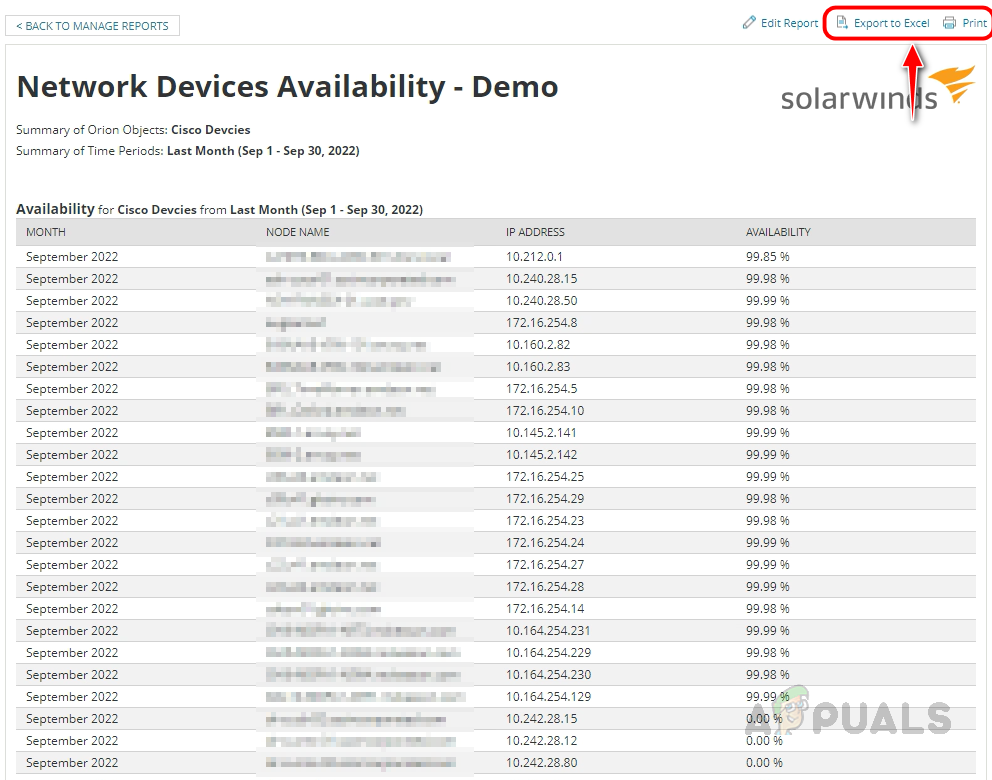The height and width of the screenshot is (780, 992).
Task: Click IP address 10.242.28.80
Action: coord(541,763)
